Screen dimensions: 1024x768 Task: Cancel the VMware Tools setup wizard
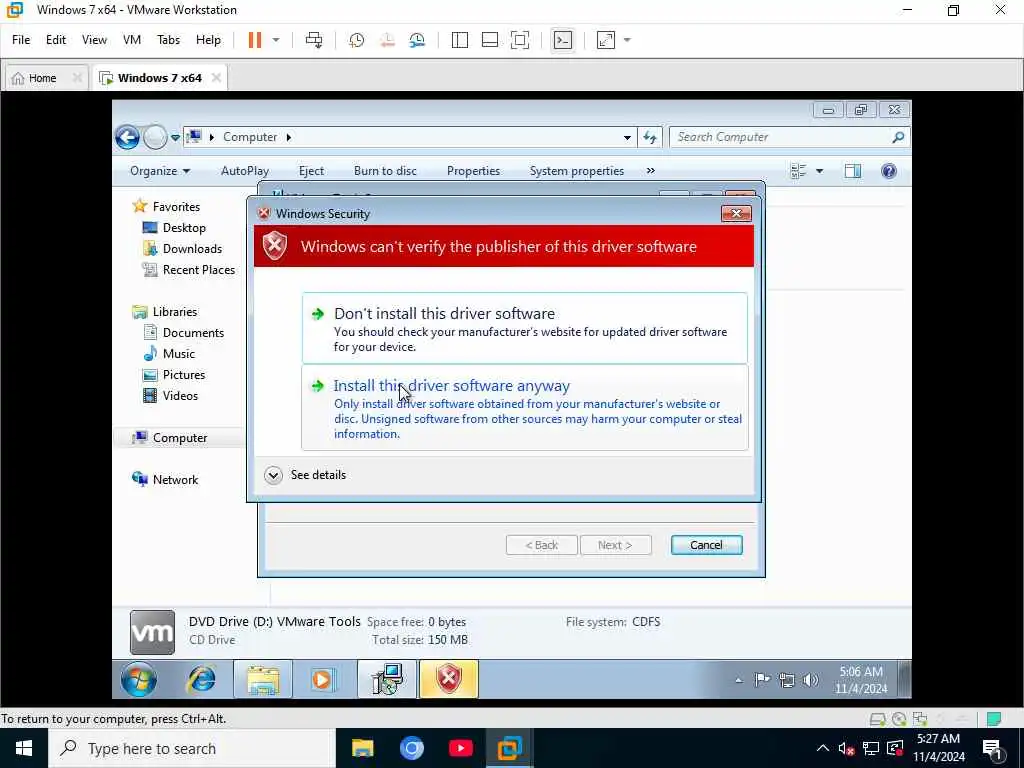click(707, 545)
